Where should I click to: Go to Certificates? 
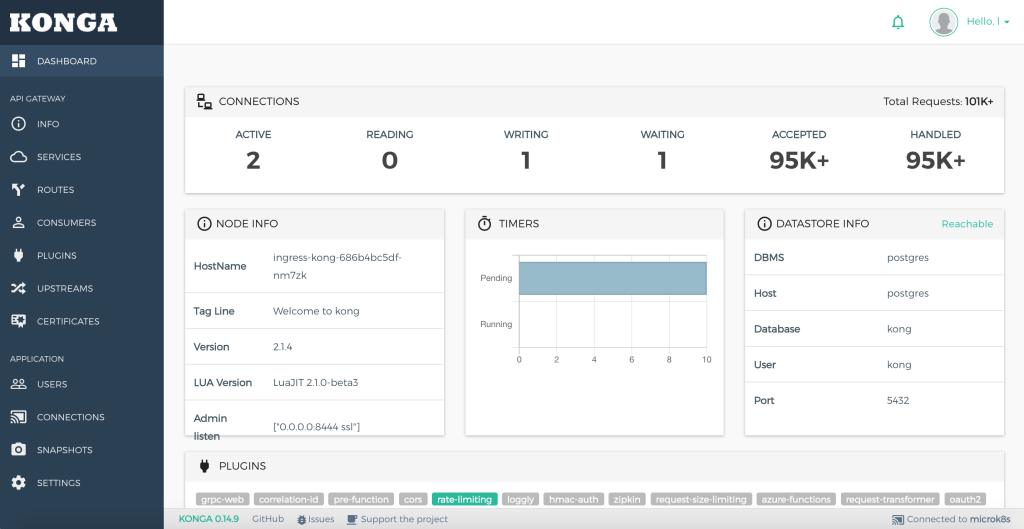82,321
